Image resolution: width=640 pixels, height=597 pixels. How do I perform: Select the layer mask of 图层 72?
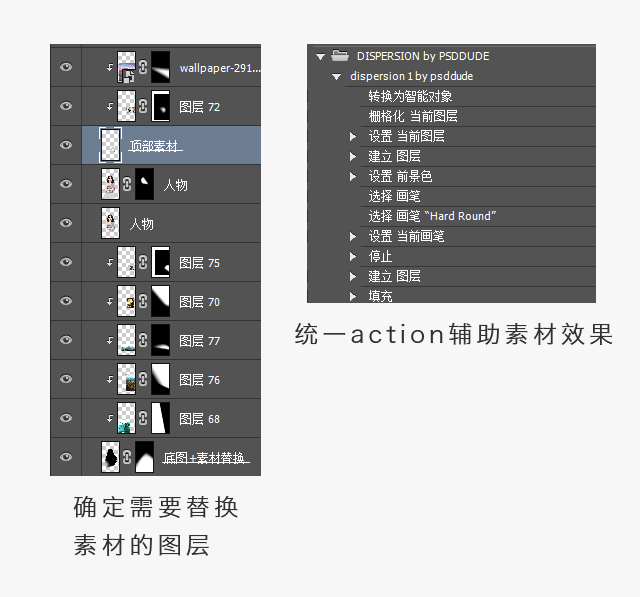pyautogui.click(x=160, y=106)
